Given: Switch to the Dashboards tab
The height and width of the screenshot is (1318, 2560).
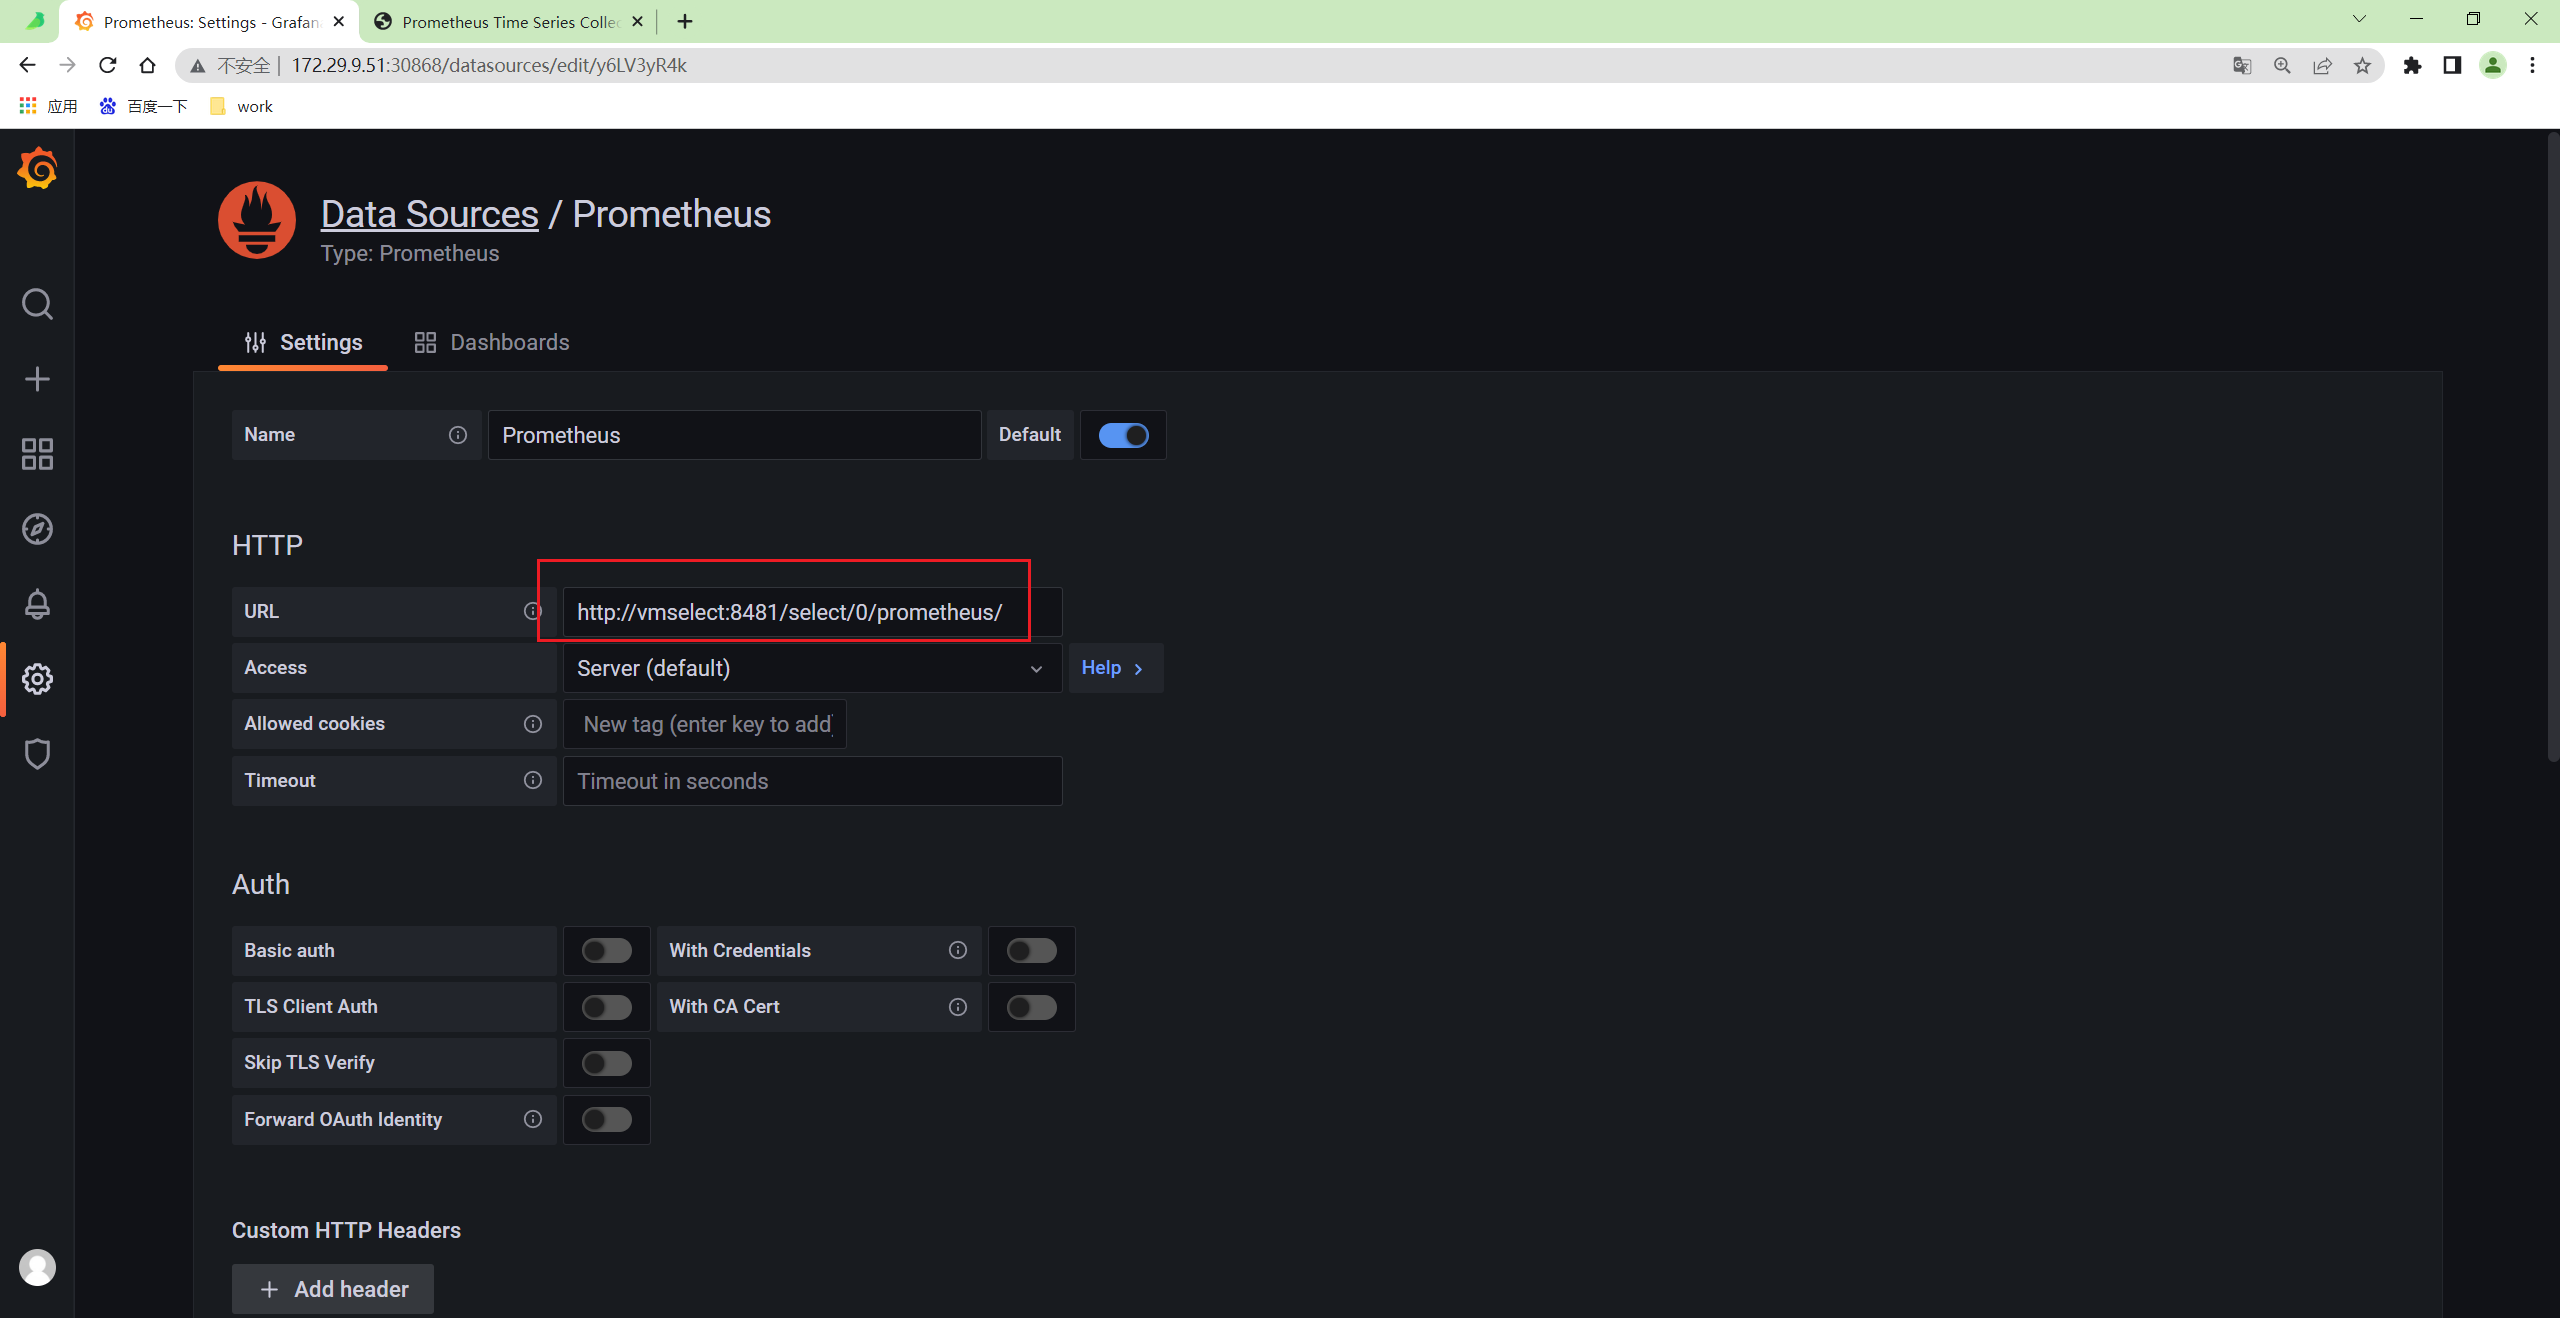Looking at the screenshot, I should pyautogui.click(x=492, y=342).
